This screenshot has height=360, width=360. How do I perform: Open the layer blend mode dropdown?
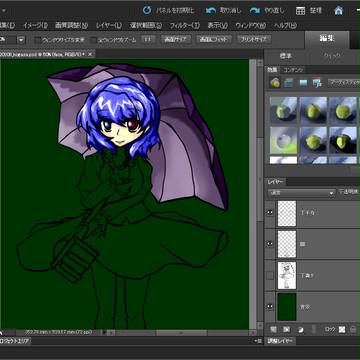[301, 193]
